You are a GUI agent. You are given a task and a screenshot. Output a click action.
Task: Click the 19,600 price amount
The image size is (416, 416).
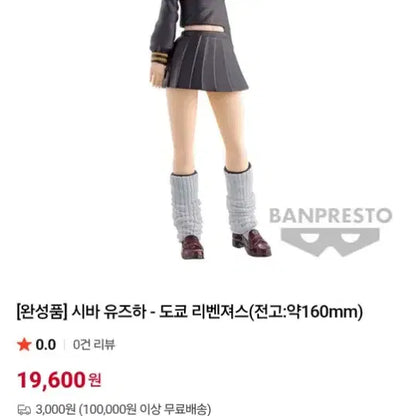[51, 380]
